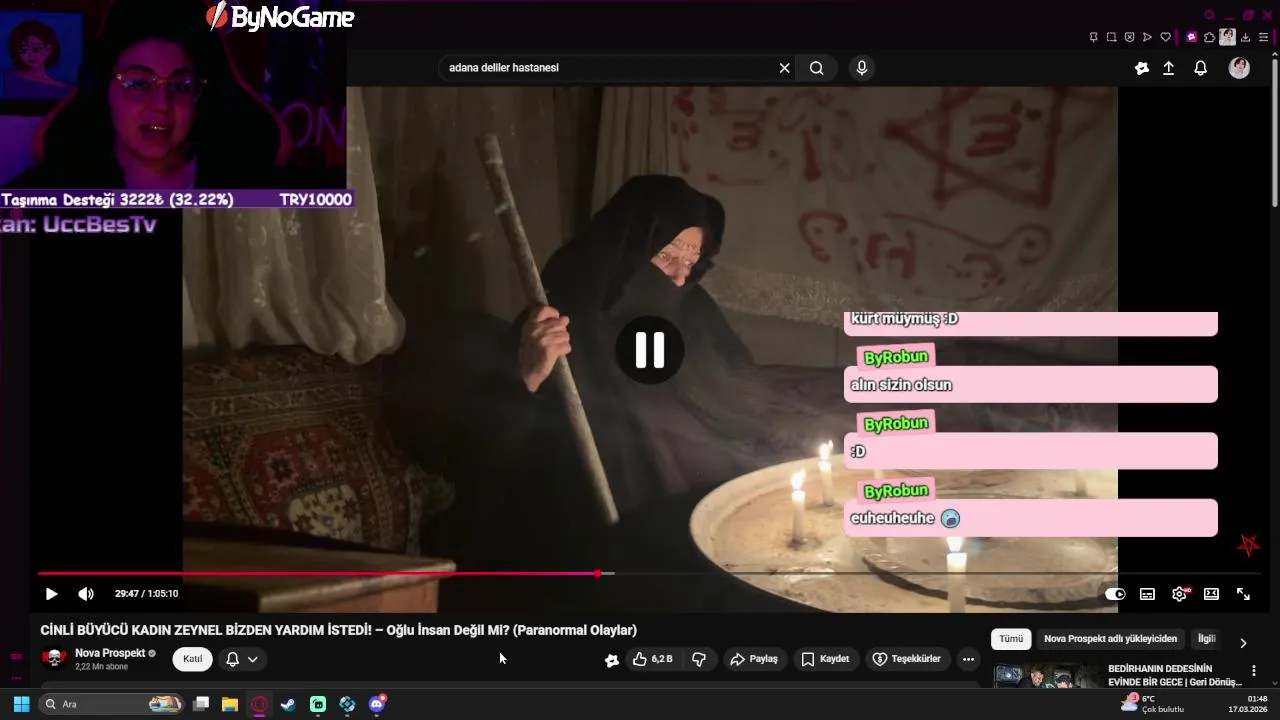Clear the search text with the X
This screenshot has height=720, width=1280.
(x=785, y=68)
